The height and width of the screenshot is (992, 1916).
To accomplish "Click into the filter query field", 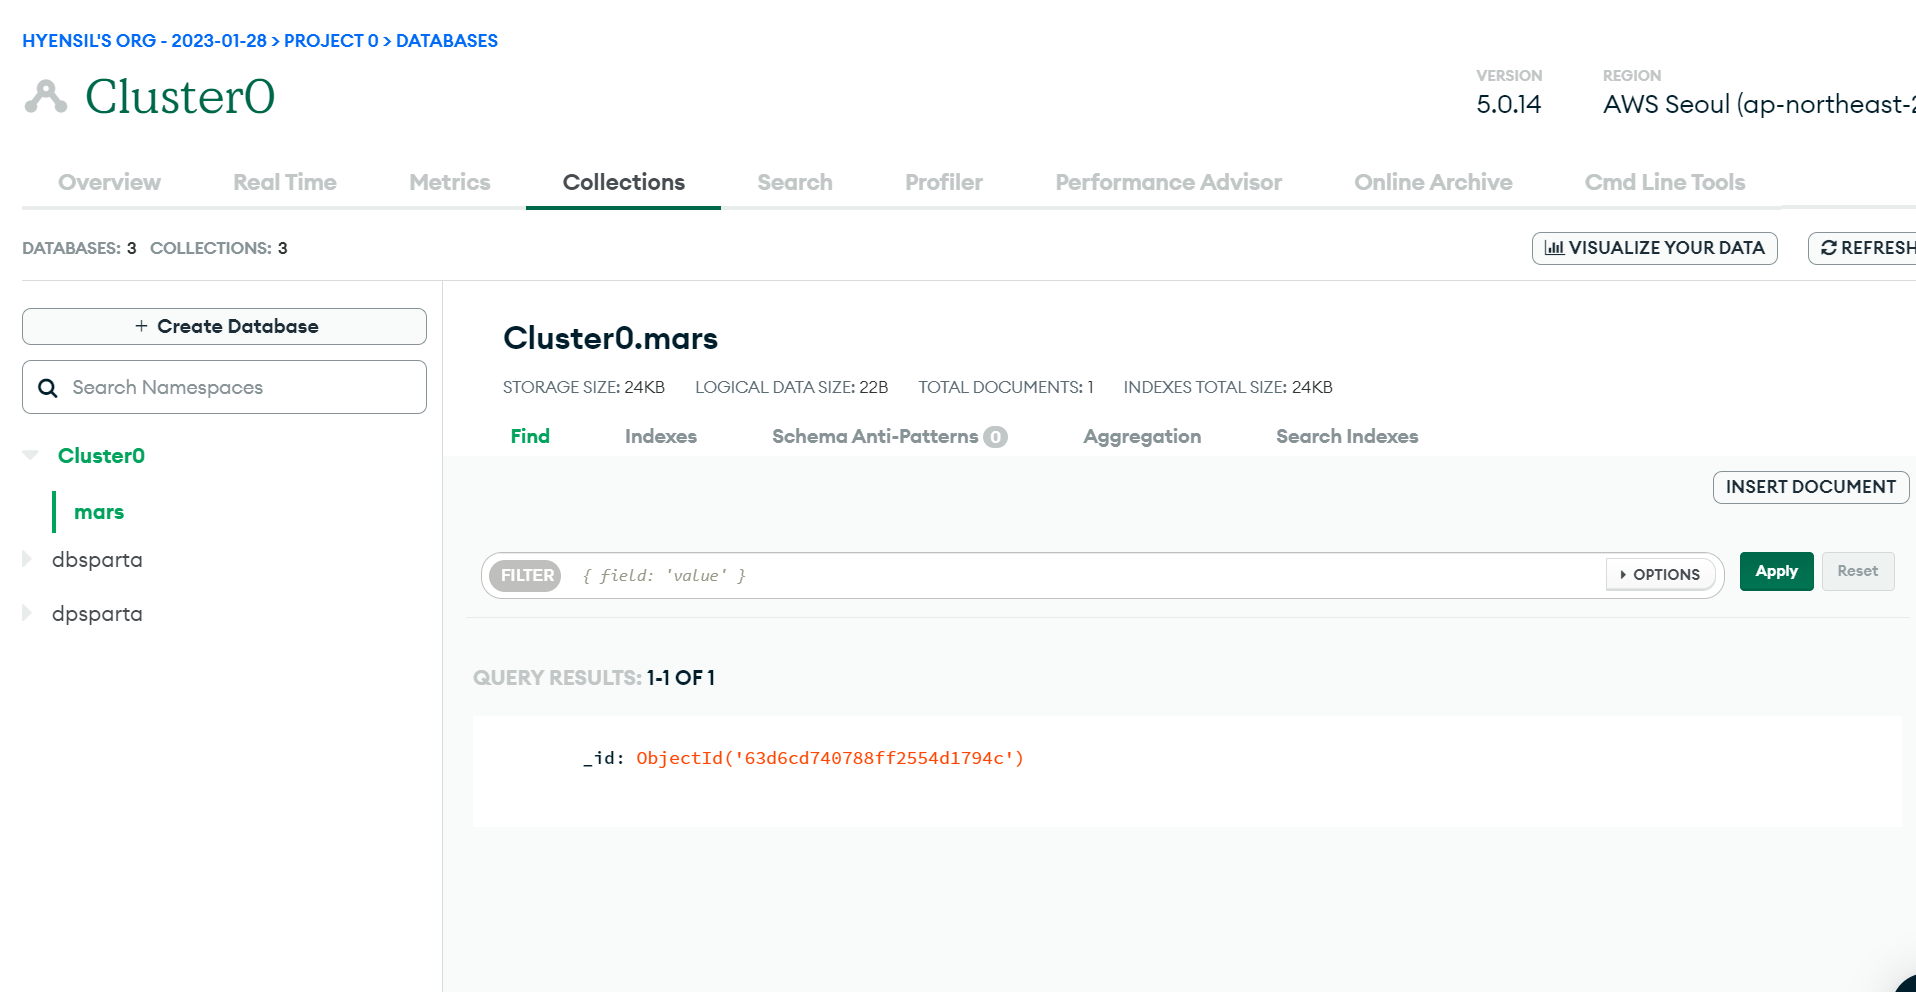I will tap(1090, 575).
